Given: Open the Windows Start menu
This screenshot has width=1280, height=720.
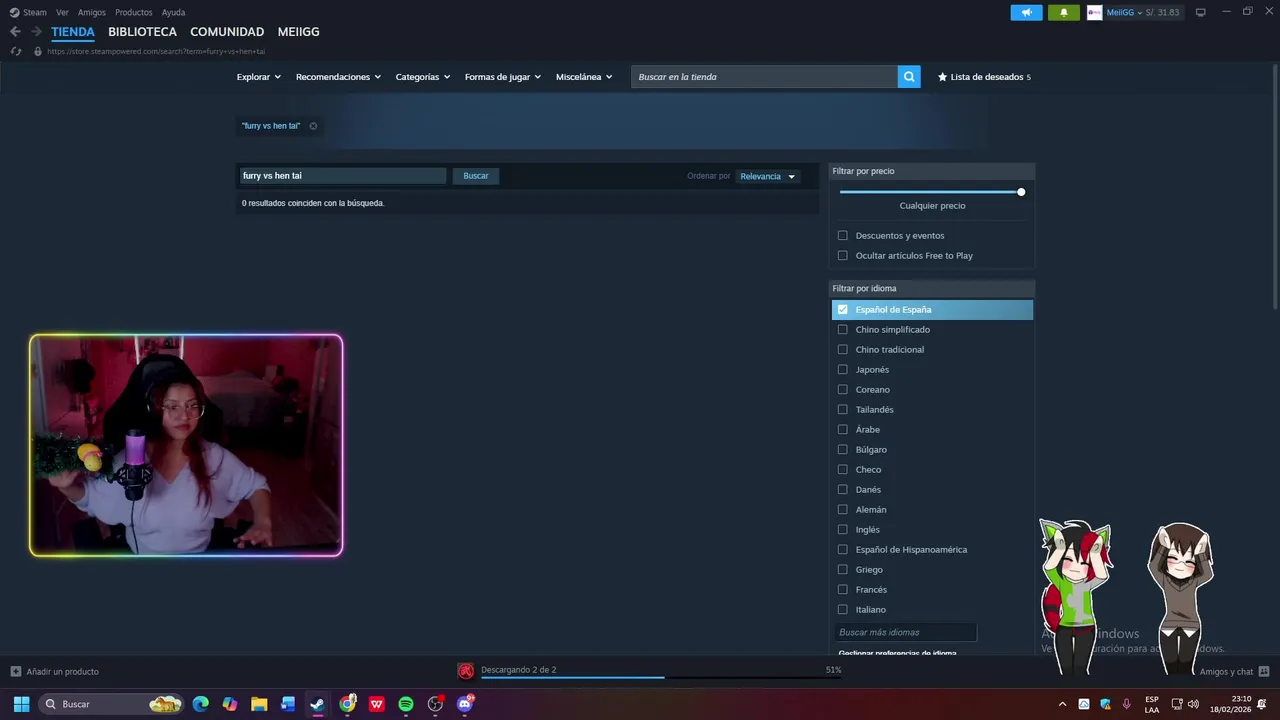Looking at the screenshot, I should pos(21,704).
